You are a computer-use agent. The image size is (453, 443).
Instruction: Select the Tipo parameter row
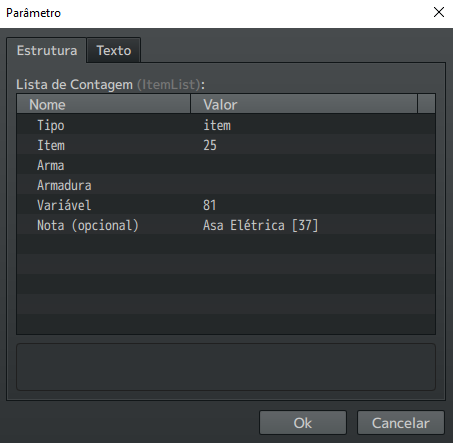(x=226, y=124)
